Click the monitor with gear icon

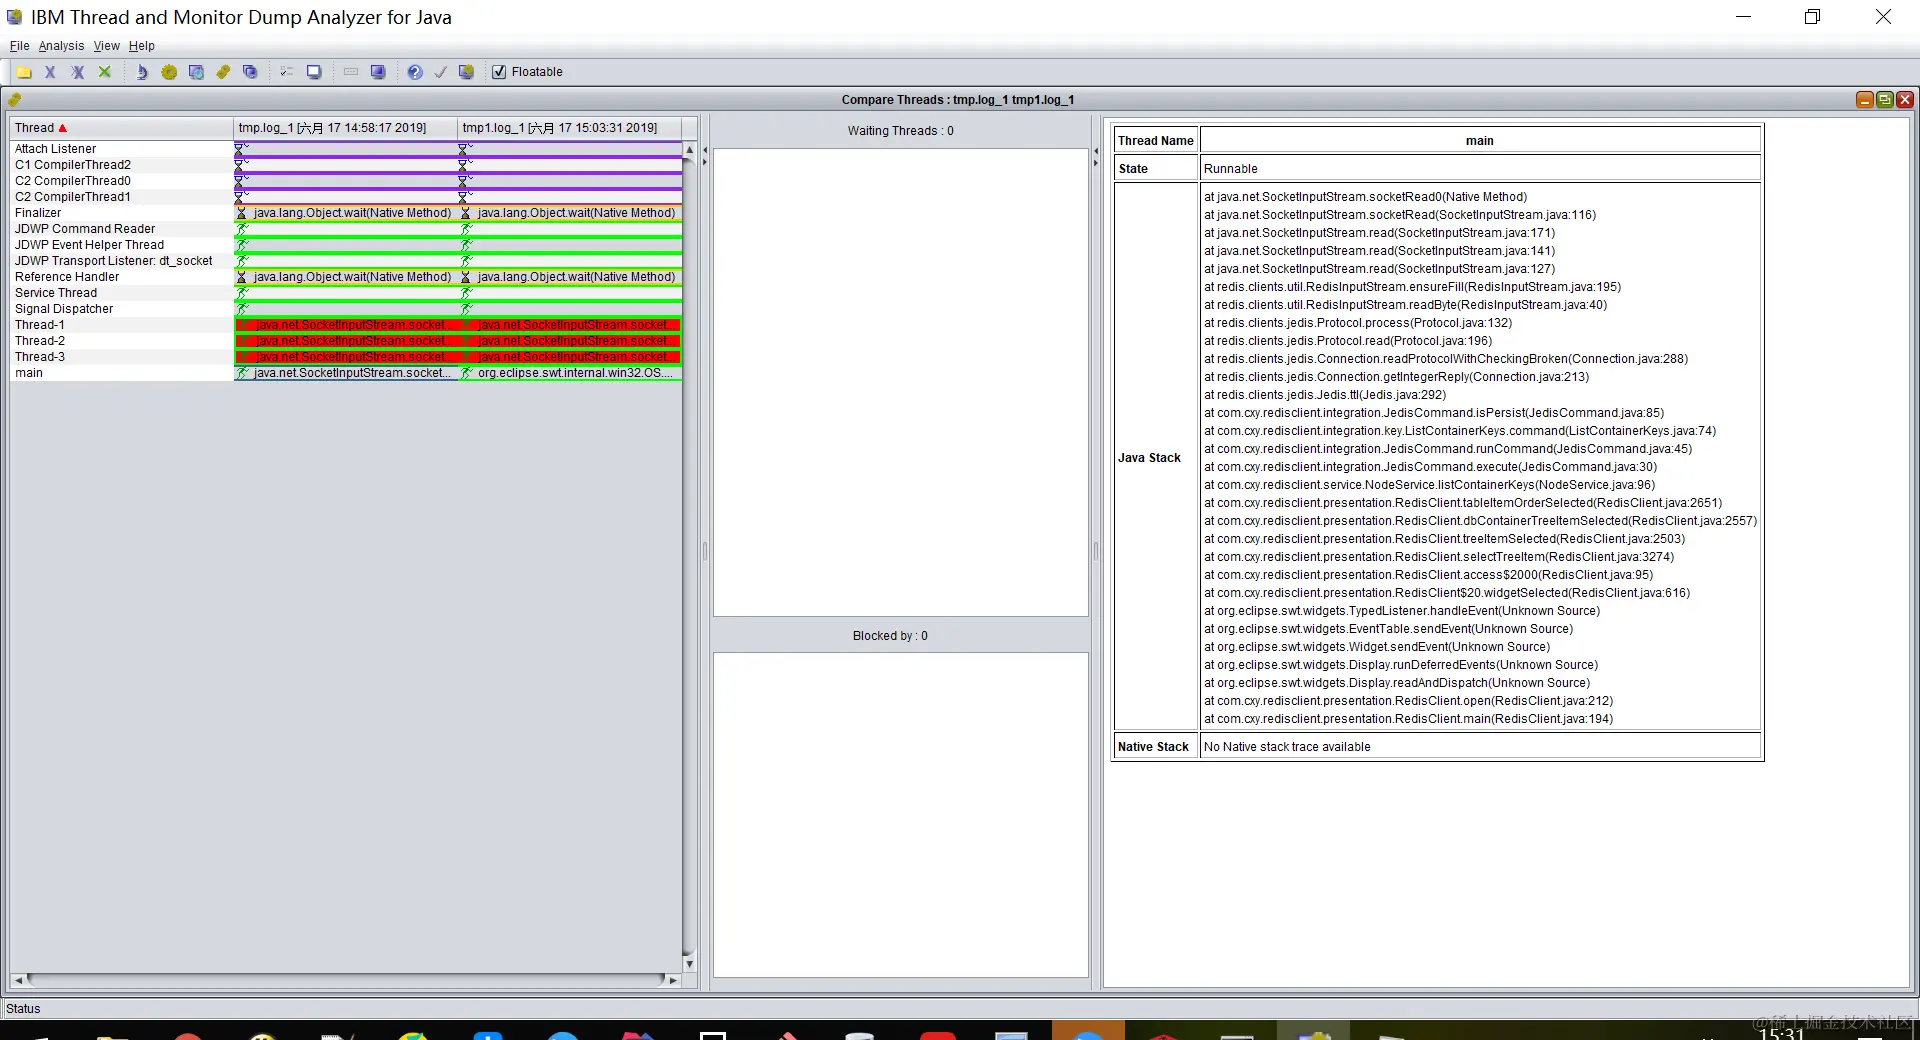pyautogui.click(x=466, y=72)
